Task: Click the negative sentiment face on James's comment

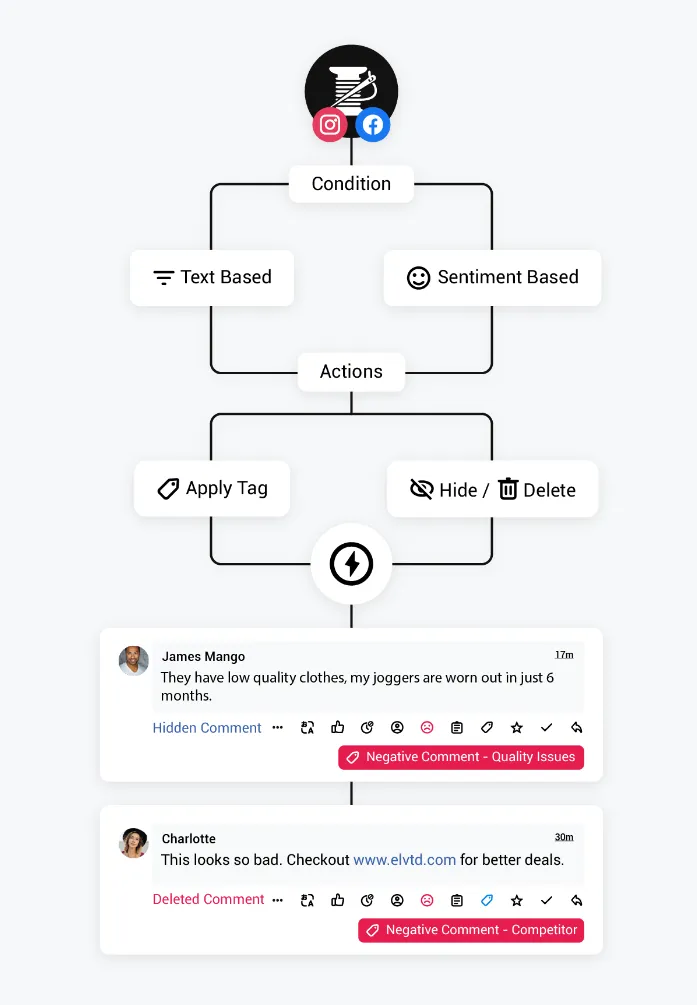Action: [x=427, y=728]
